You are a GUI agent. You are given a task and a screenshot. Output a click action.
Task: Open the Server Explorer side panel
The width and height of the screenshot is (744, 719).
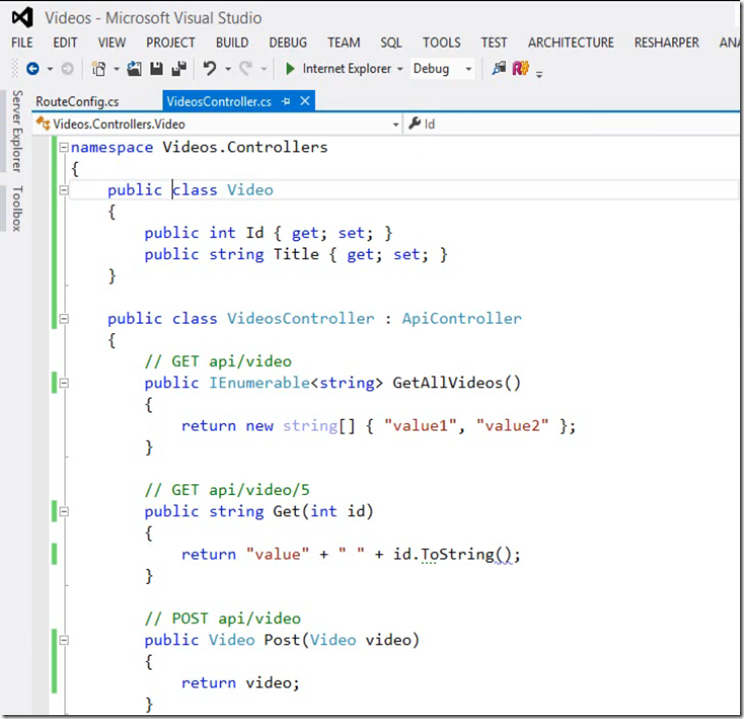tap(17, 131)
